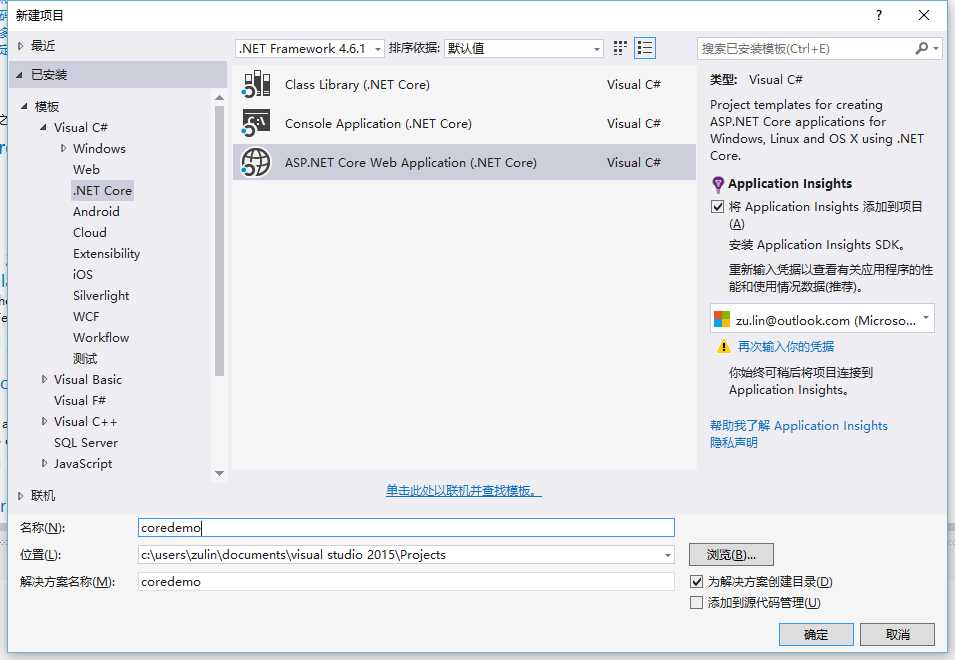
Task: Select the SQL Server tree item
Action: [86, 443]
